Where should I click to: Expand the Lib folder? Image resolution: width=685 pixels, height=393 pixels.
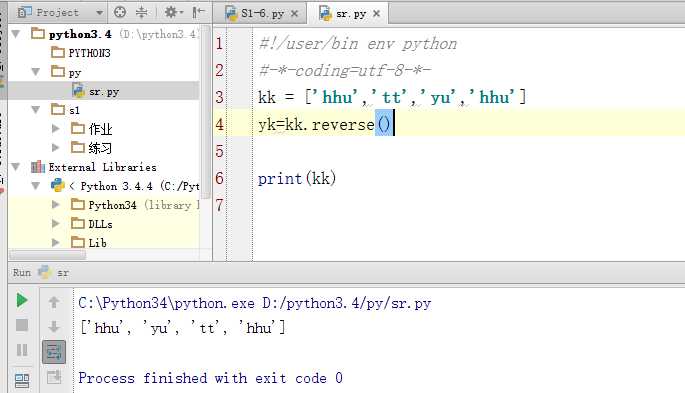55,242
